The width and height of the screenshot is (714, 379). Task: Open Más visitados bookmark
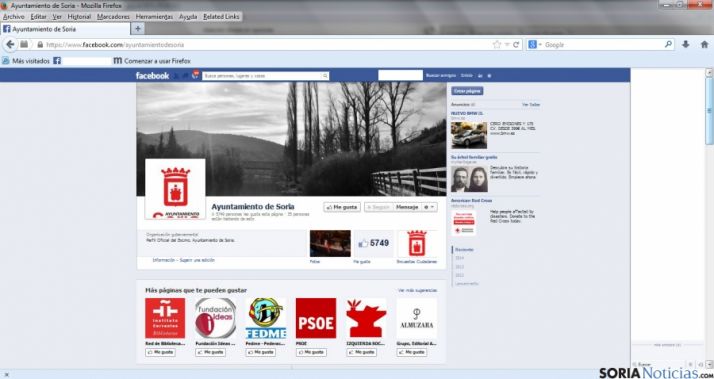point(26,61)
